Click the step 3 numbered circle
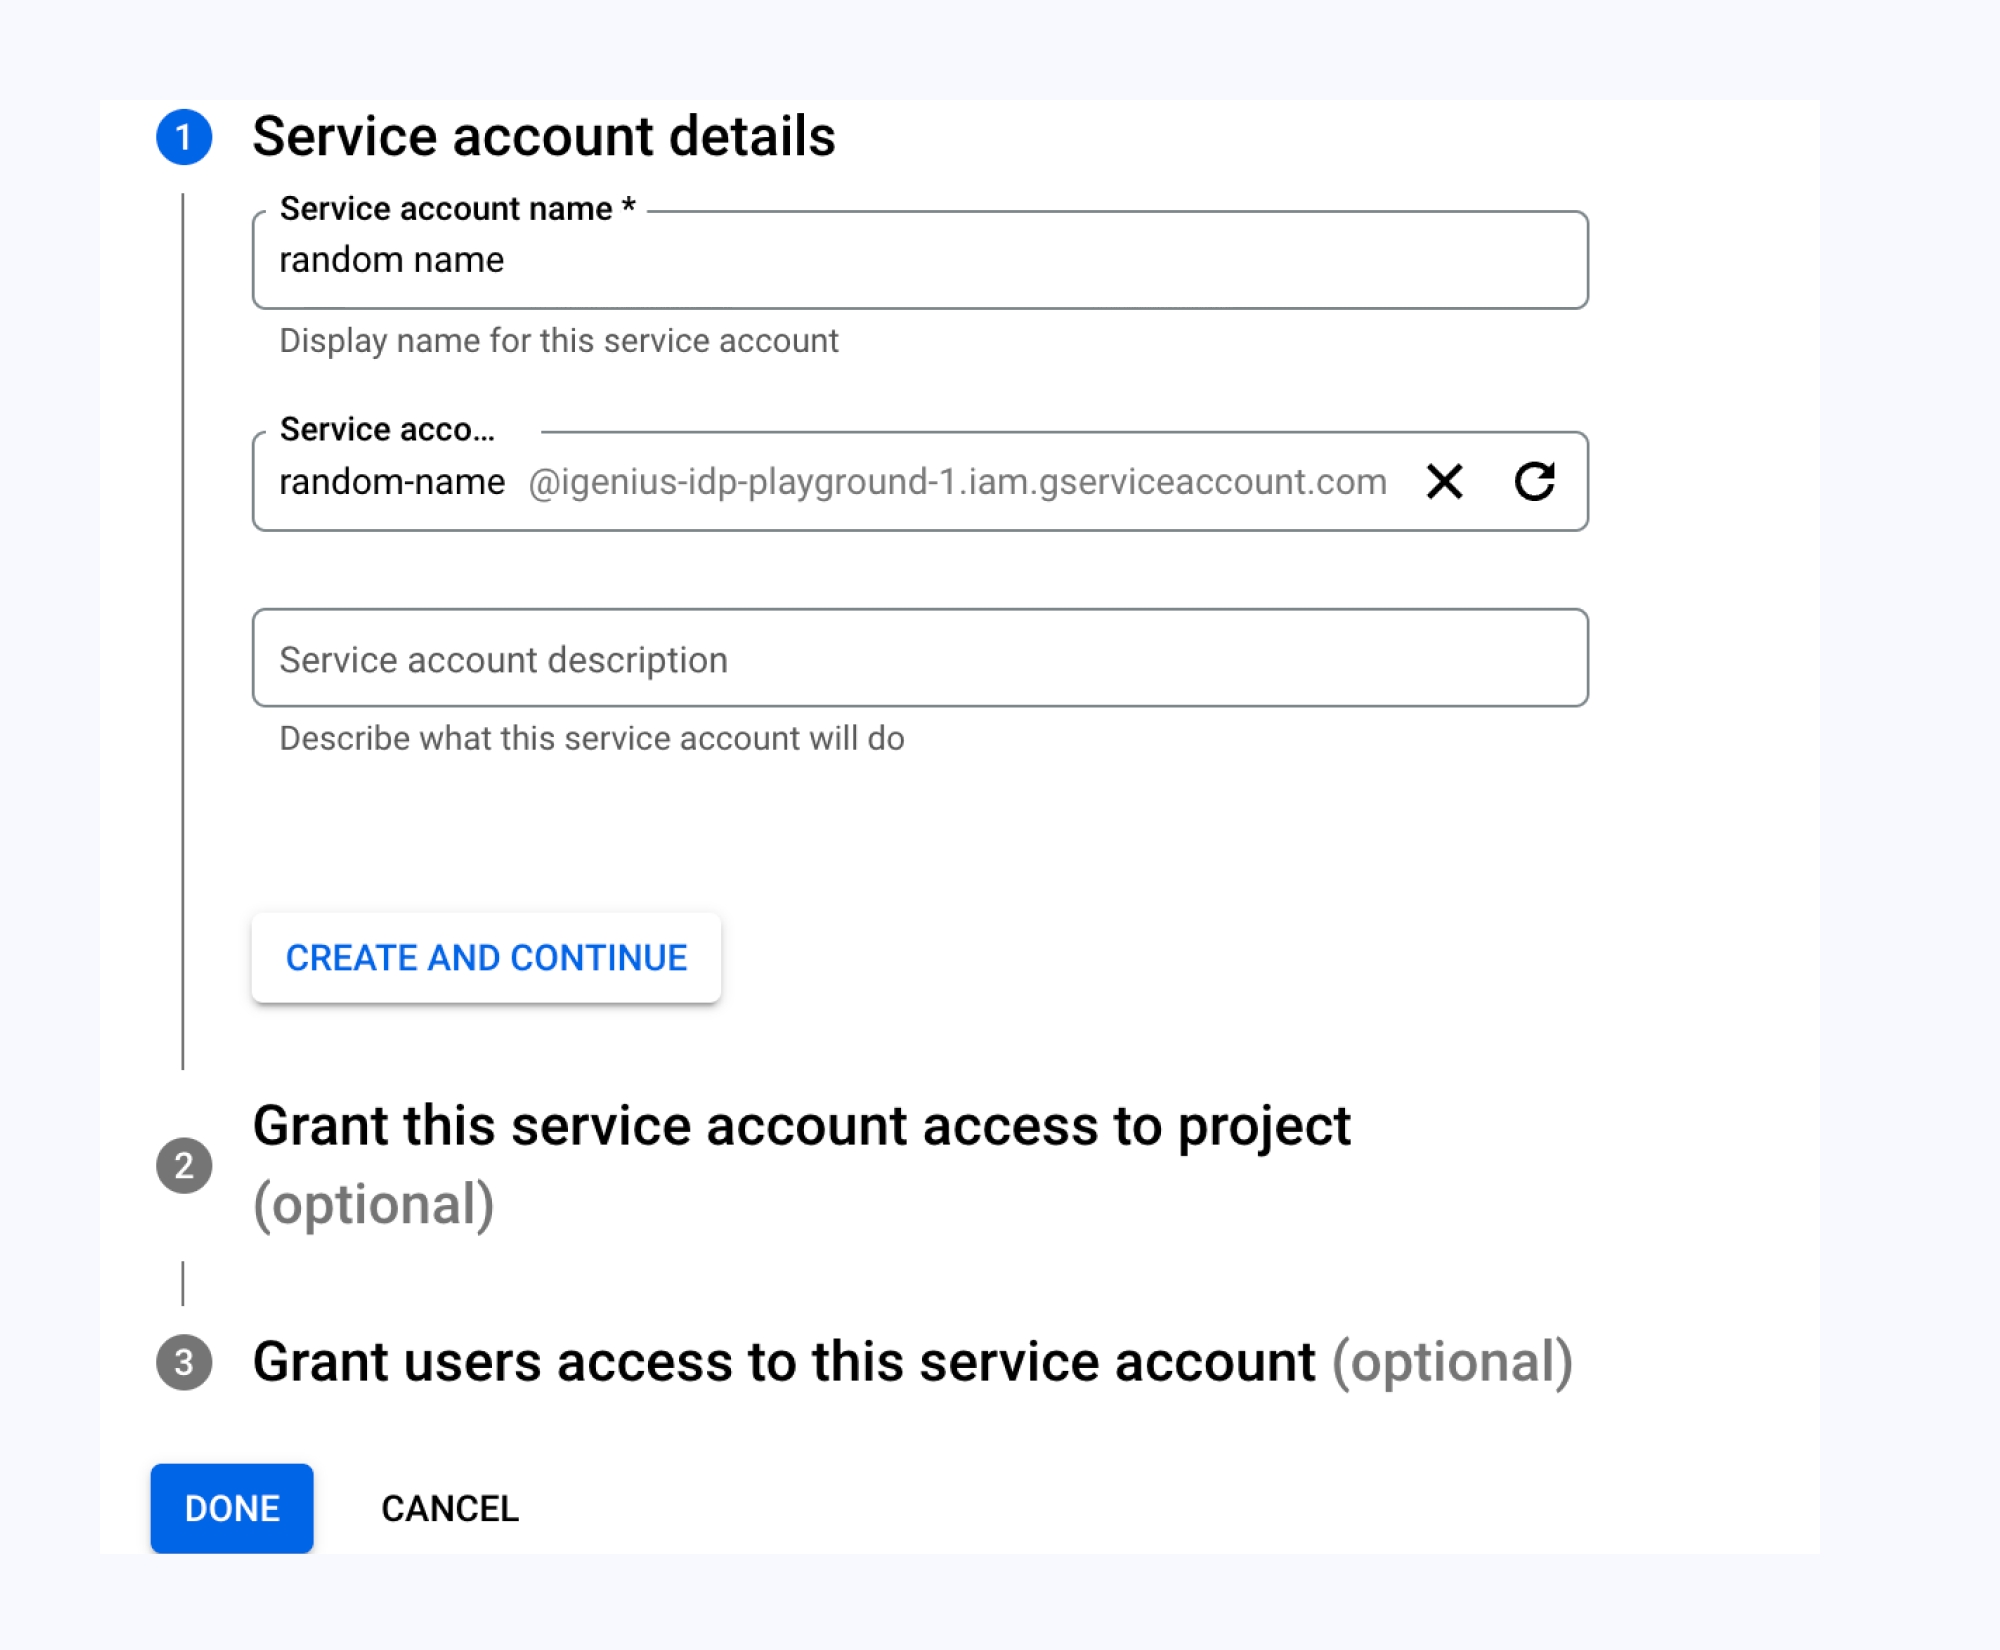Viewport: 2000px width, 1650px height. [x=184, y=1362]
